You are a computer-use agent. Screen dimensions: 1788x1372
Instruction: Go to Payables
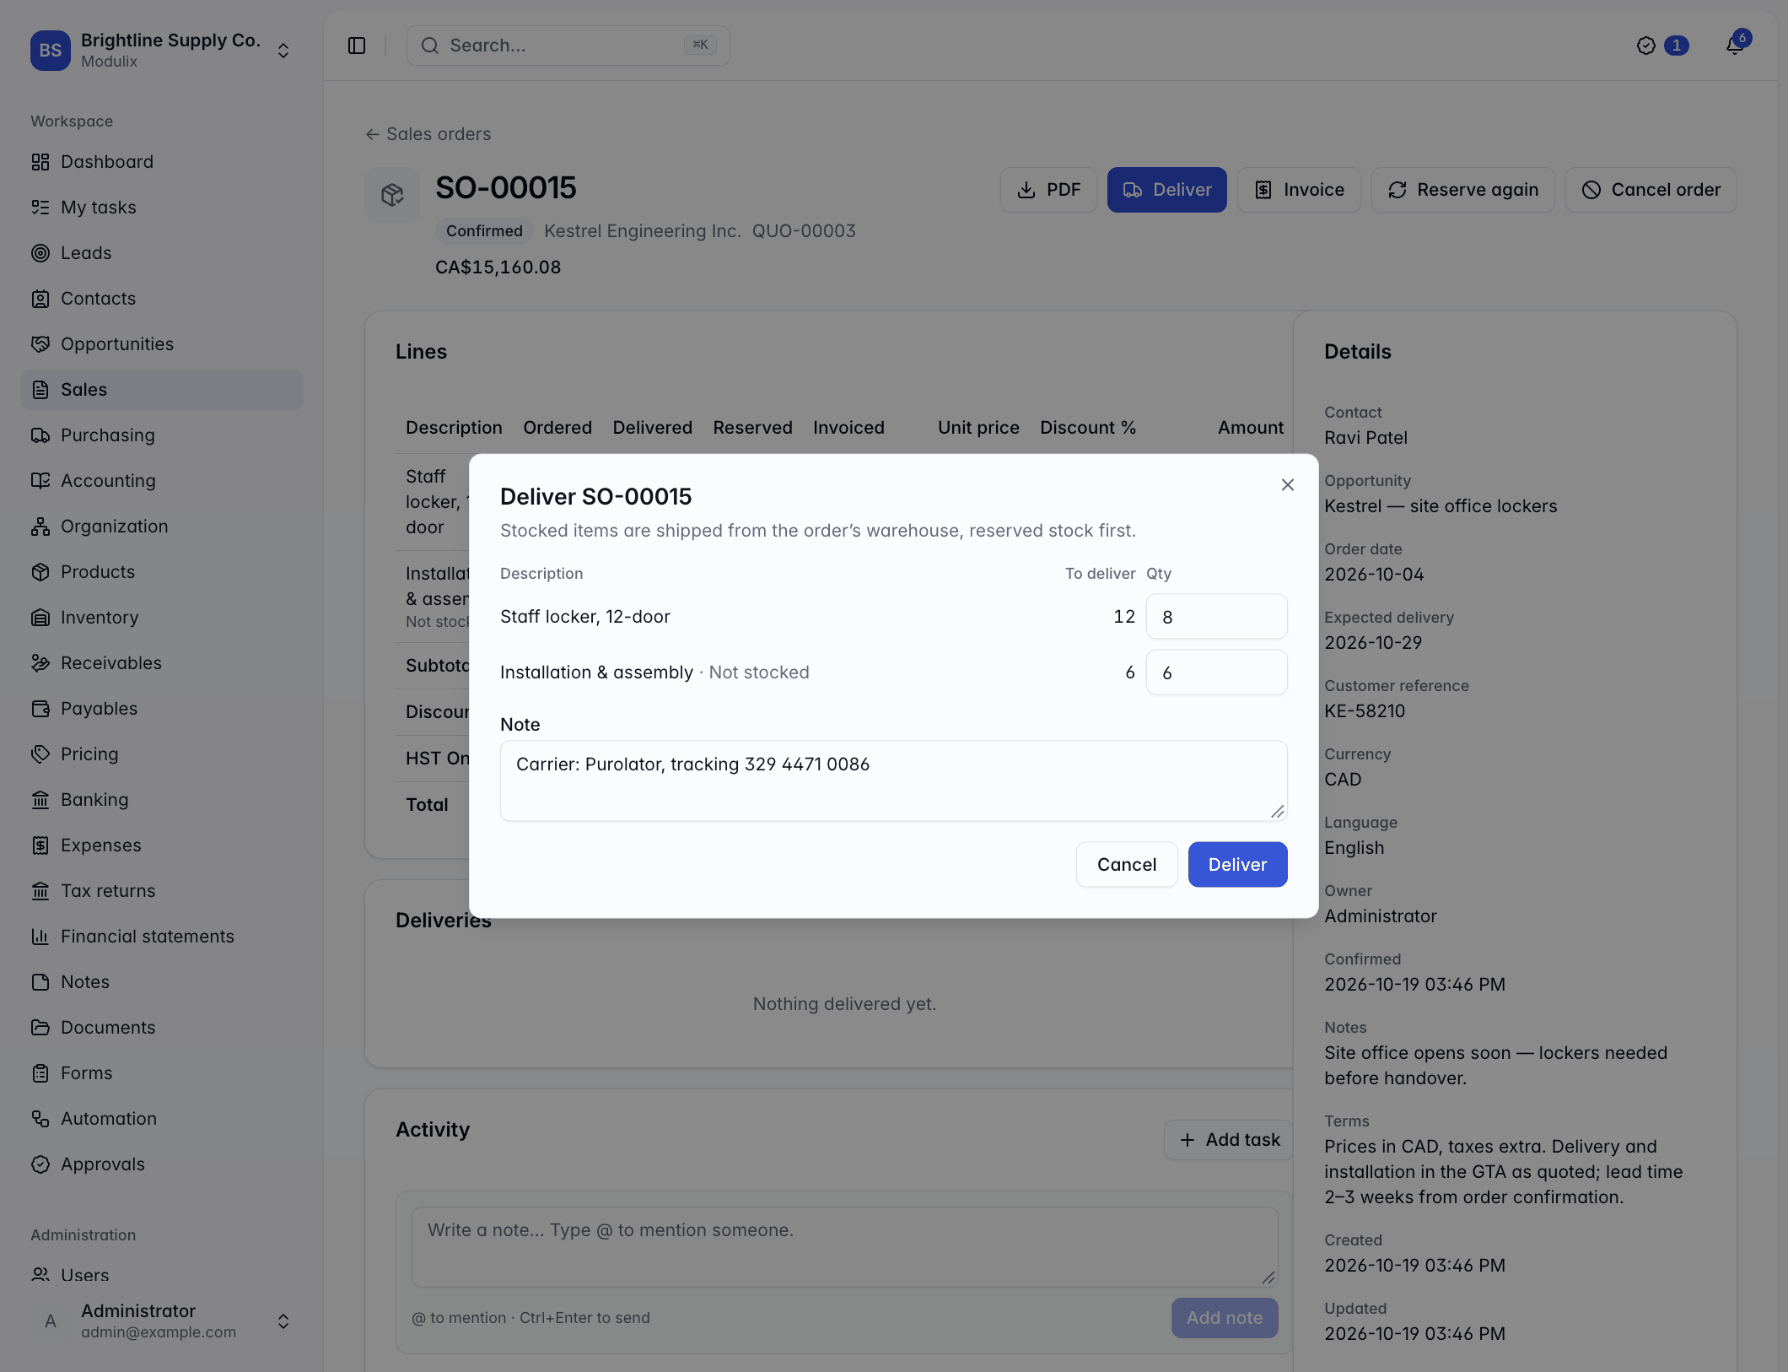pyautogui.click(x=161, y=708)
